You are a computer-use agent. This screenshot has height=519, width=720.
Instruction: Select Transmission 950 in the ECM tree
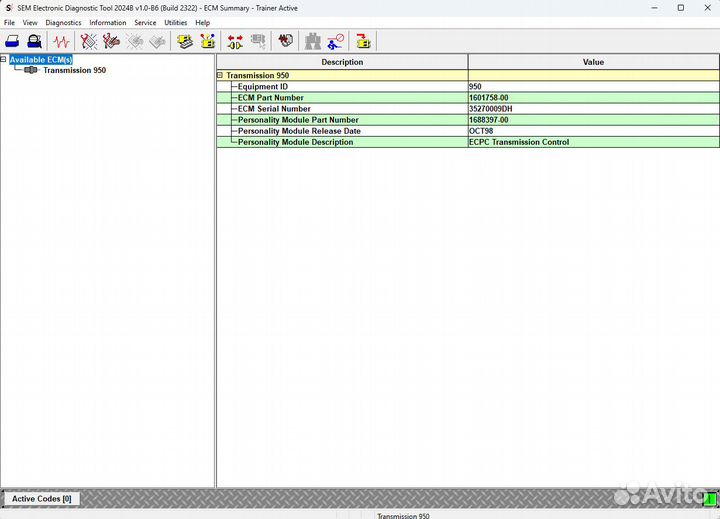(x=74, y=71)
